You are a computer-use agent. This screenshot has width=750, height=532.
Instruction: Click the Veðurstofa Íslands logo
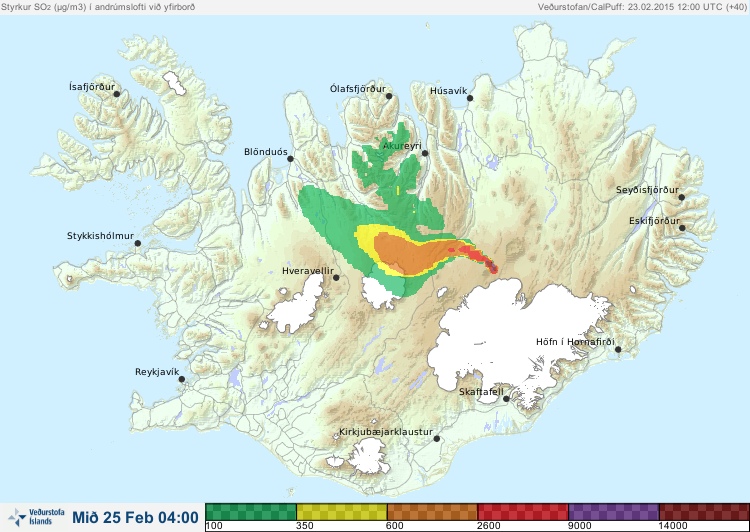coord(36,517)
